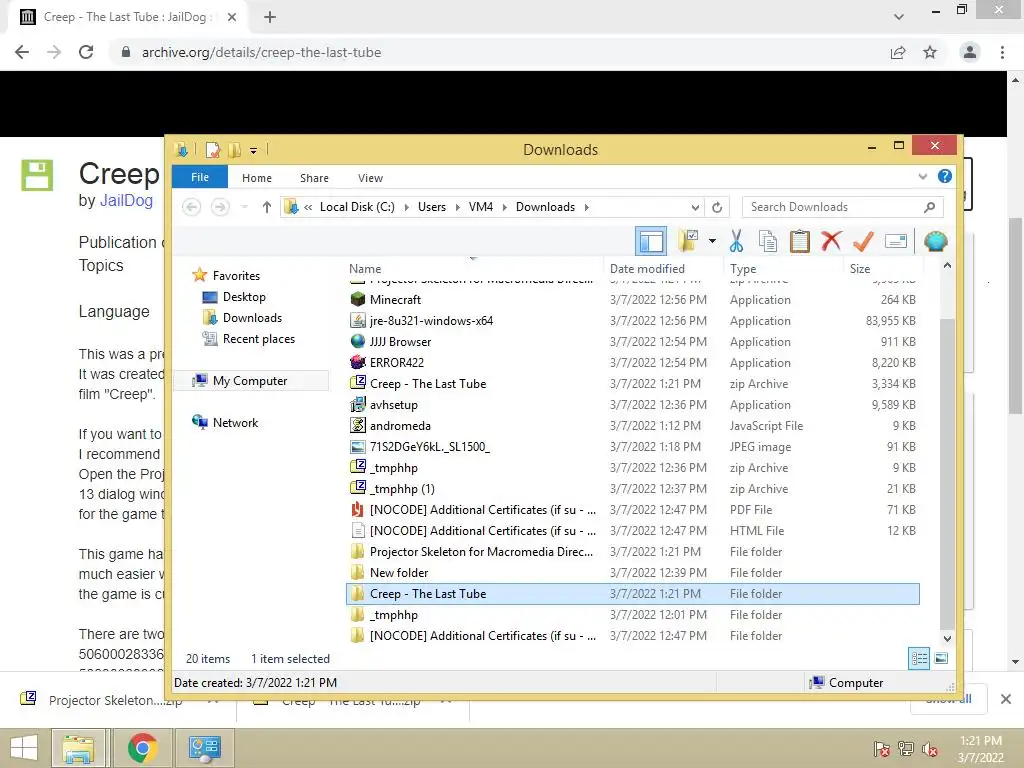Click inside the Search Downloads field
Image resolution: width=1024 pixels, height=768 pixels.
point(842,207)
